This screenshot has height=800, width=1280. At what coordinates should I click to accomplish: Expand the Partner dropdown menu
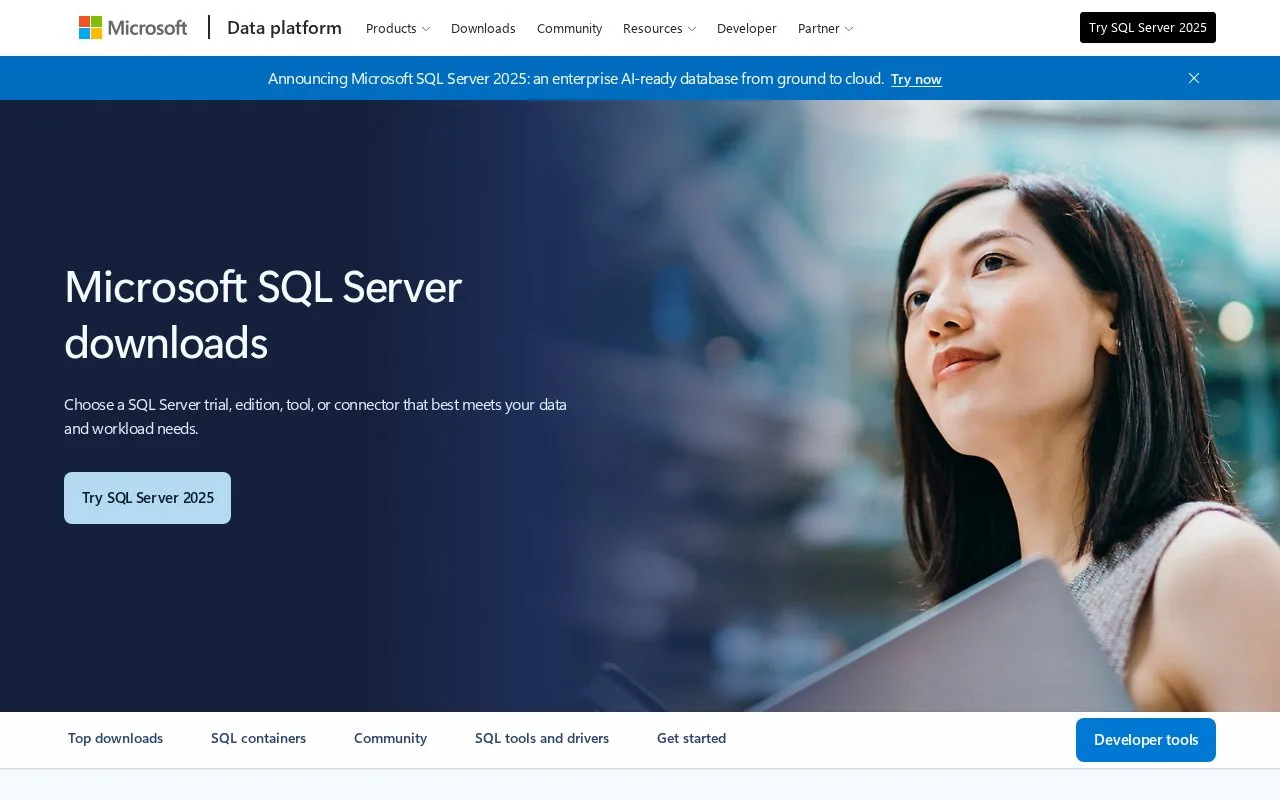pos(825,28)
